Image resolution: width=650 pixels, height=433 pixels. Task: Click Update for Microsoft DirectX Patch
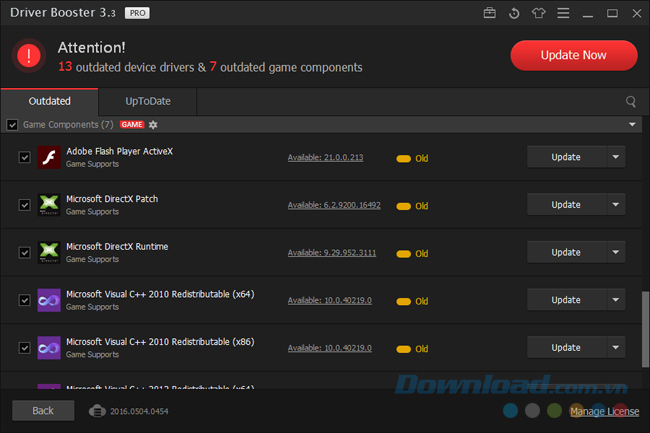[566, 205]
